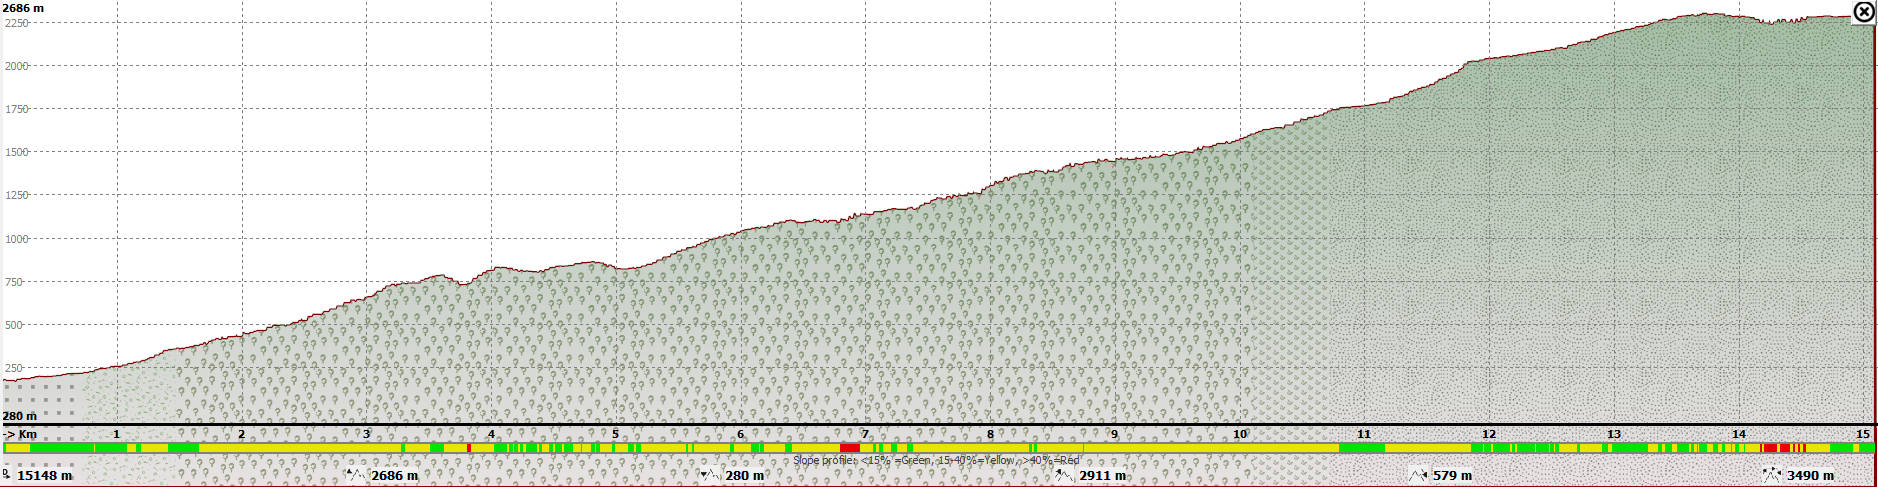Click the total distance icon beside 15148 m
This screenshot has width=1878, height=487.
click(7, 475)
